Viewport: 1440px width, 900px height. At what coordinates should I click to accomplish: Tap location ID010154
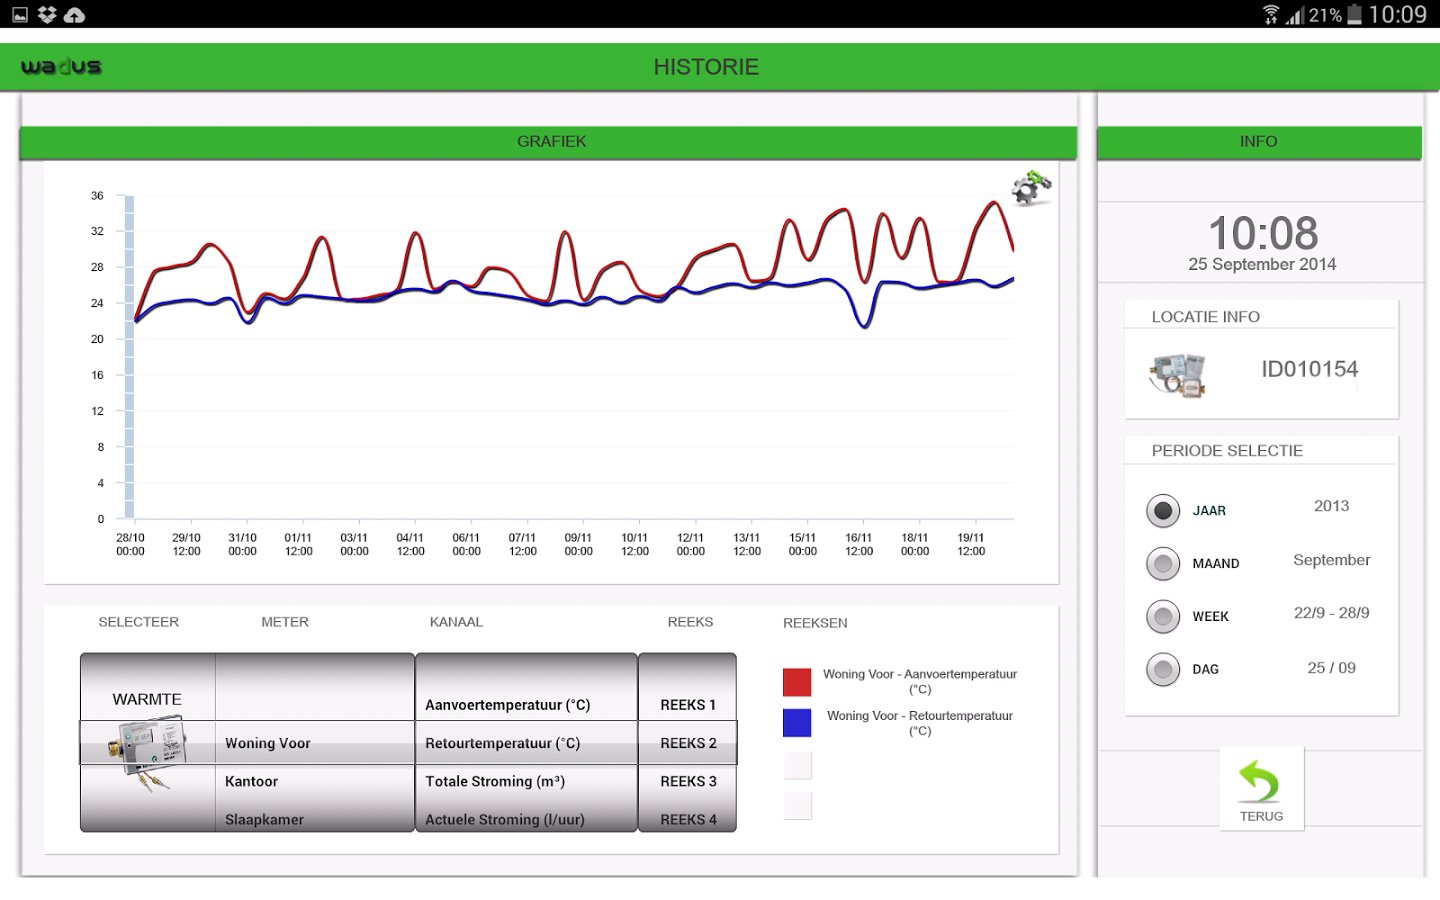click(1309, 369)
